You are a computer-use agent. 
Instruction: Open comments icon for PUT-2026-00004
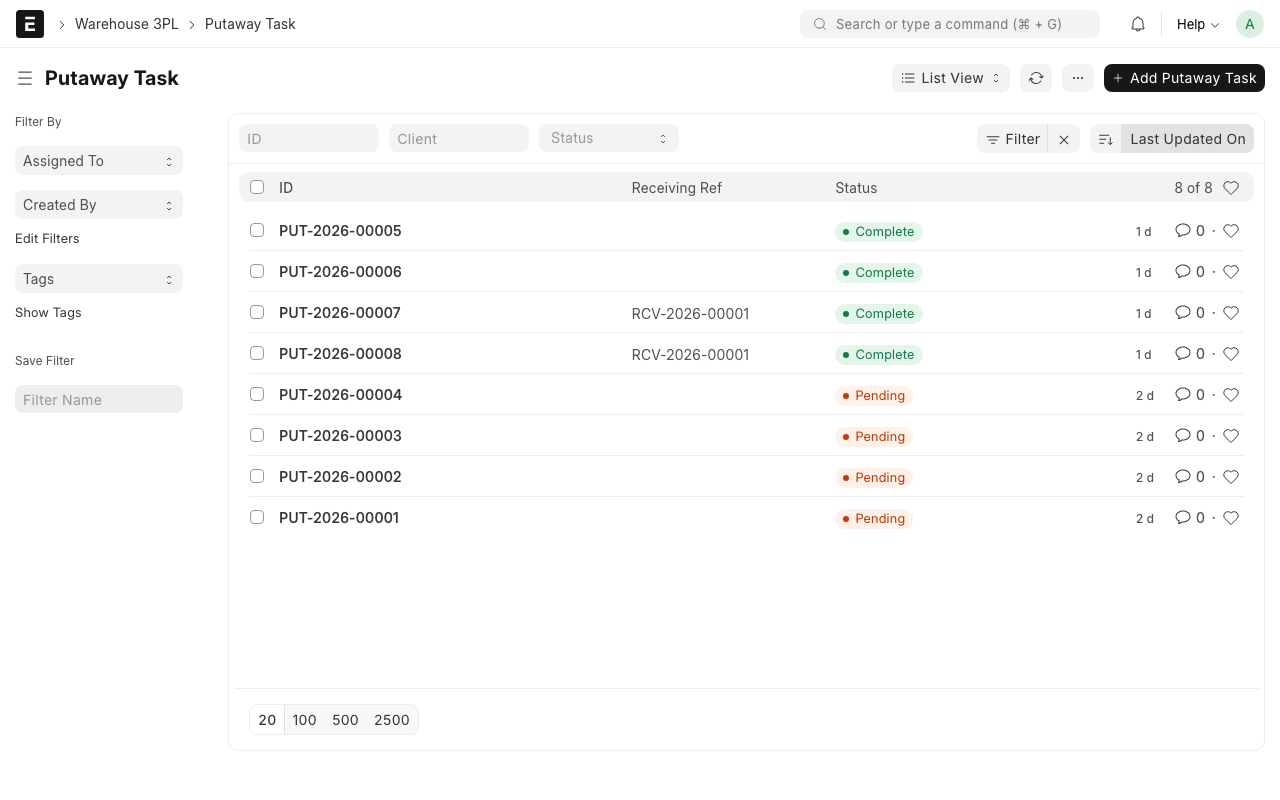click(1183, 395)
